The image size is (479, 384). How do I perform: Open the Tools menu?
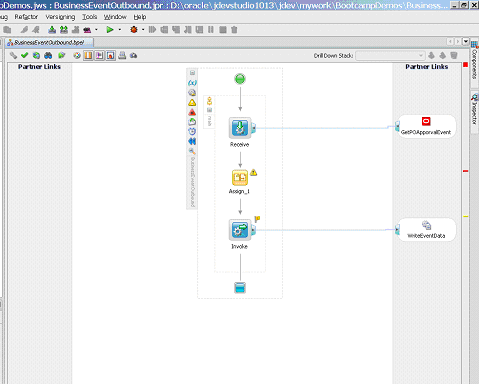tap(90, 17)
